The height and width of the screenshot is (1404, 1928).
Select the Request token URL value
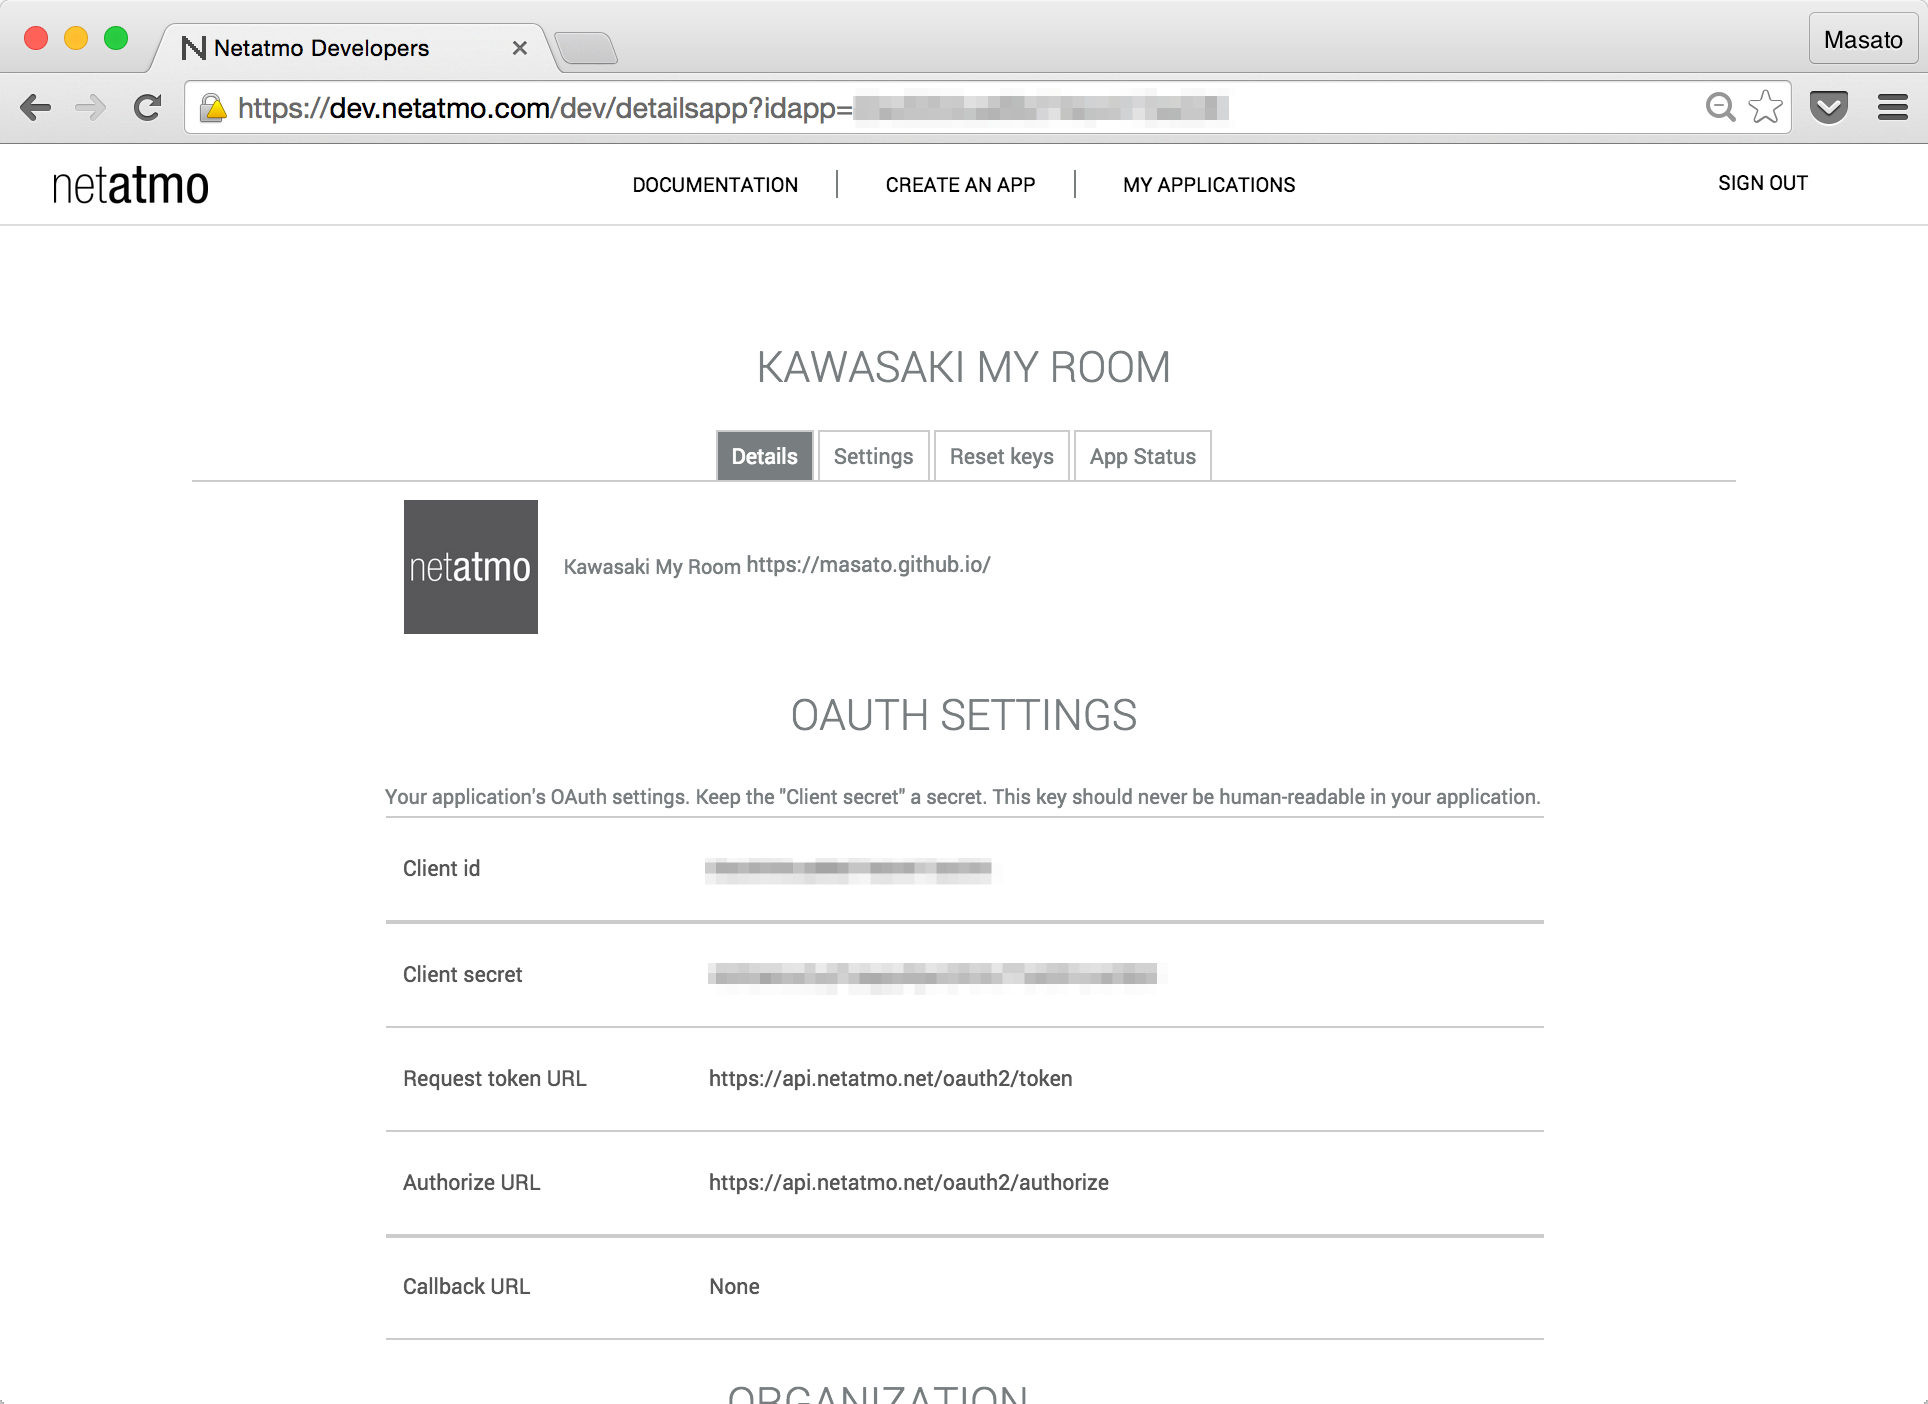point(891,1079)
